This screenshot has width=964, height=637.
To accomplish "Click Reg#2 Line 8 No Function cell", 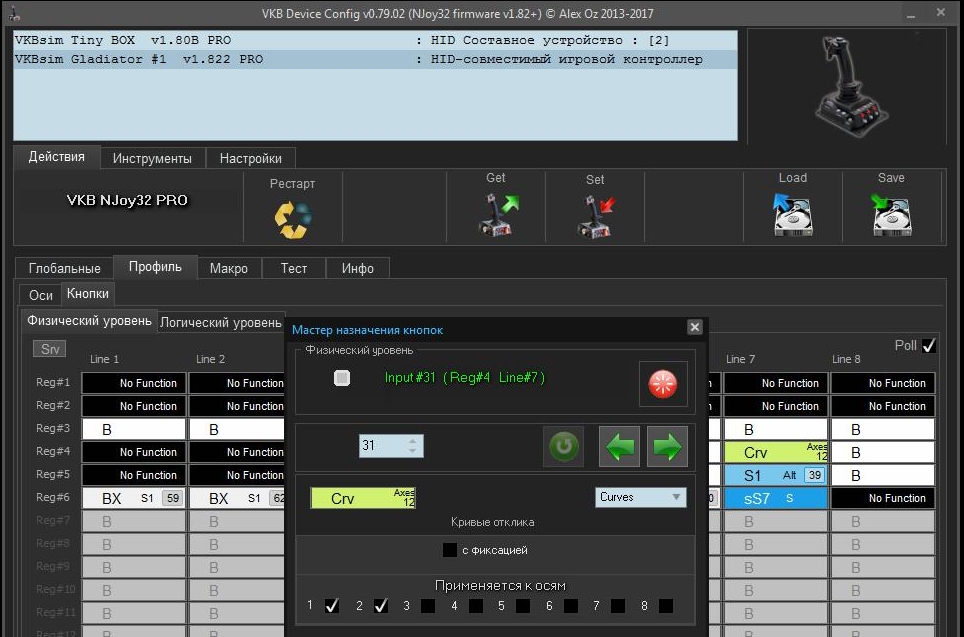I will click(x=883, y=406).
